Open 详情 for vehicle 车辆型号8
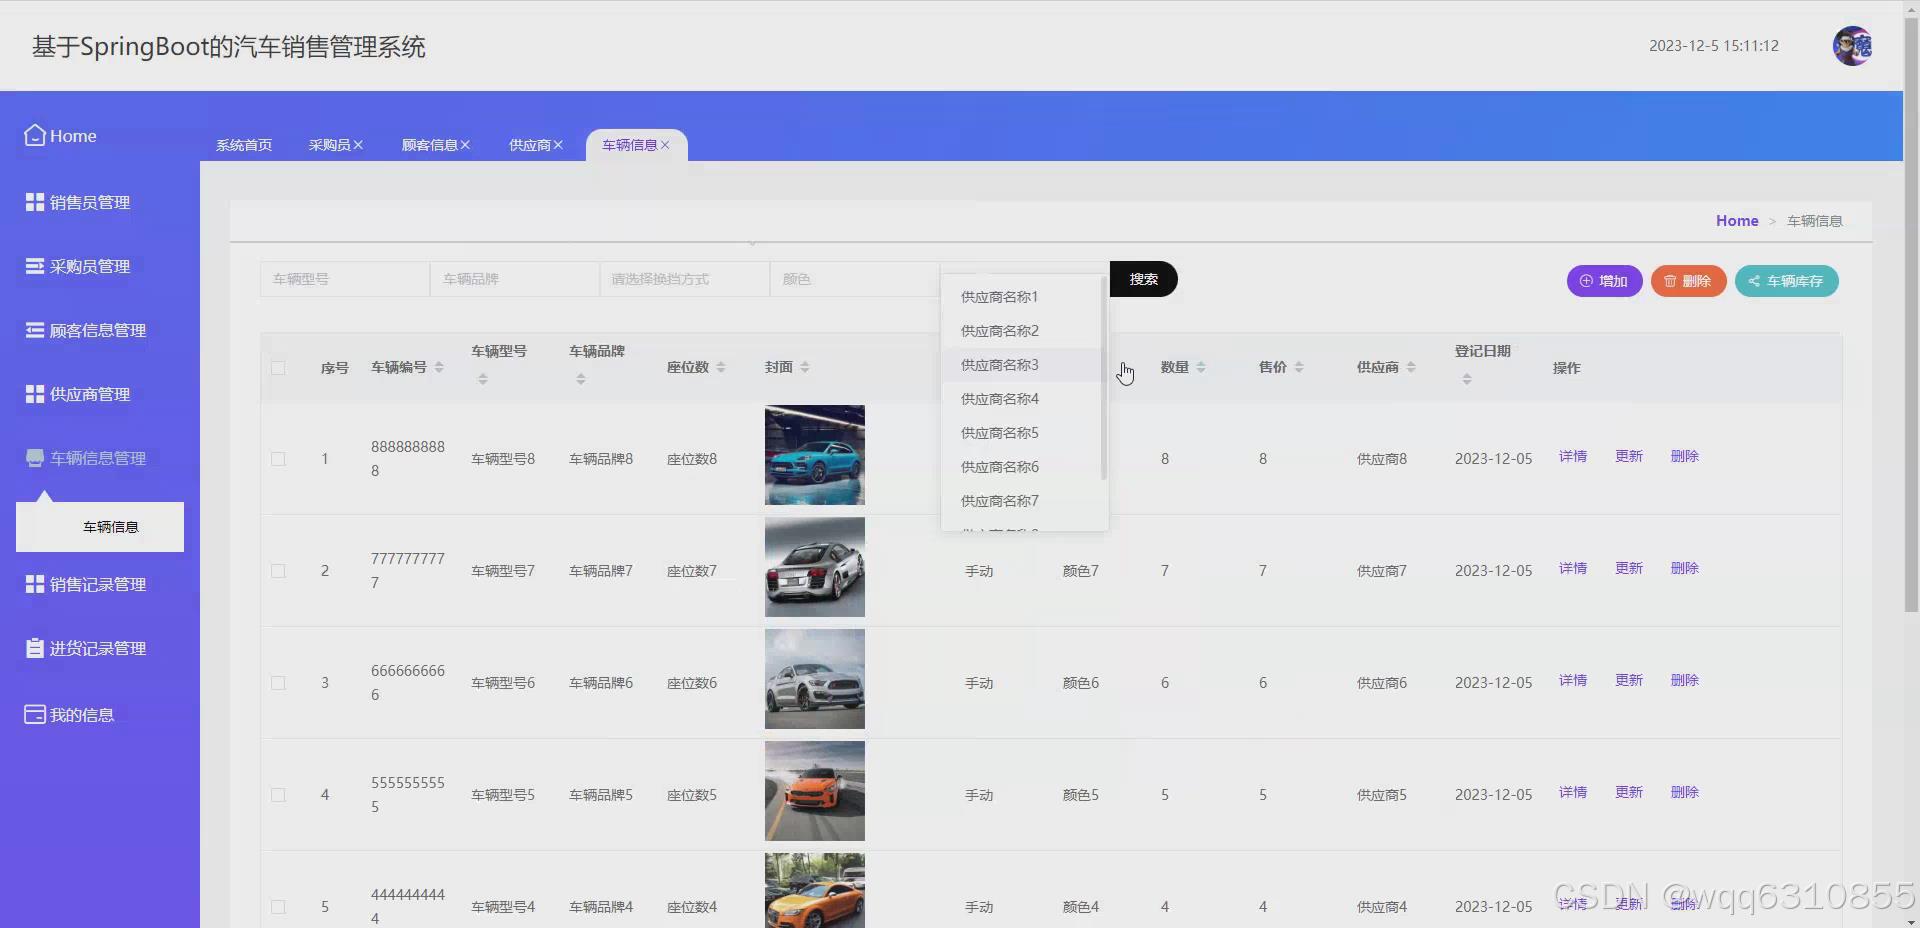This screenshot has width=1920, height=928. [1573, 456]
